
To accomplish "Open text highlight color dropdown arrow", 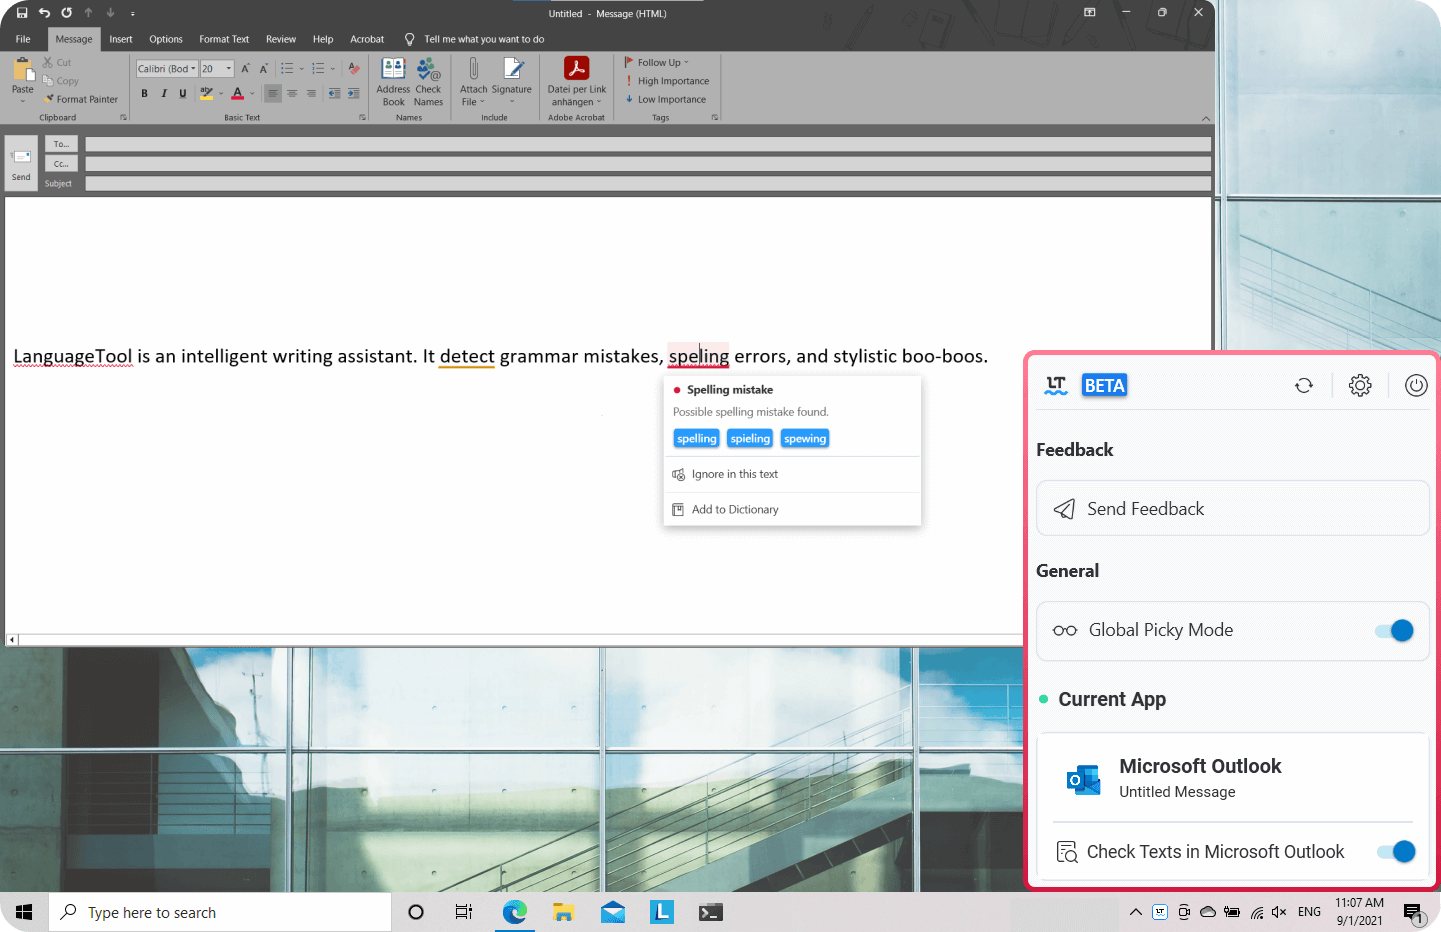I will (221, 93).
